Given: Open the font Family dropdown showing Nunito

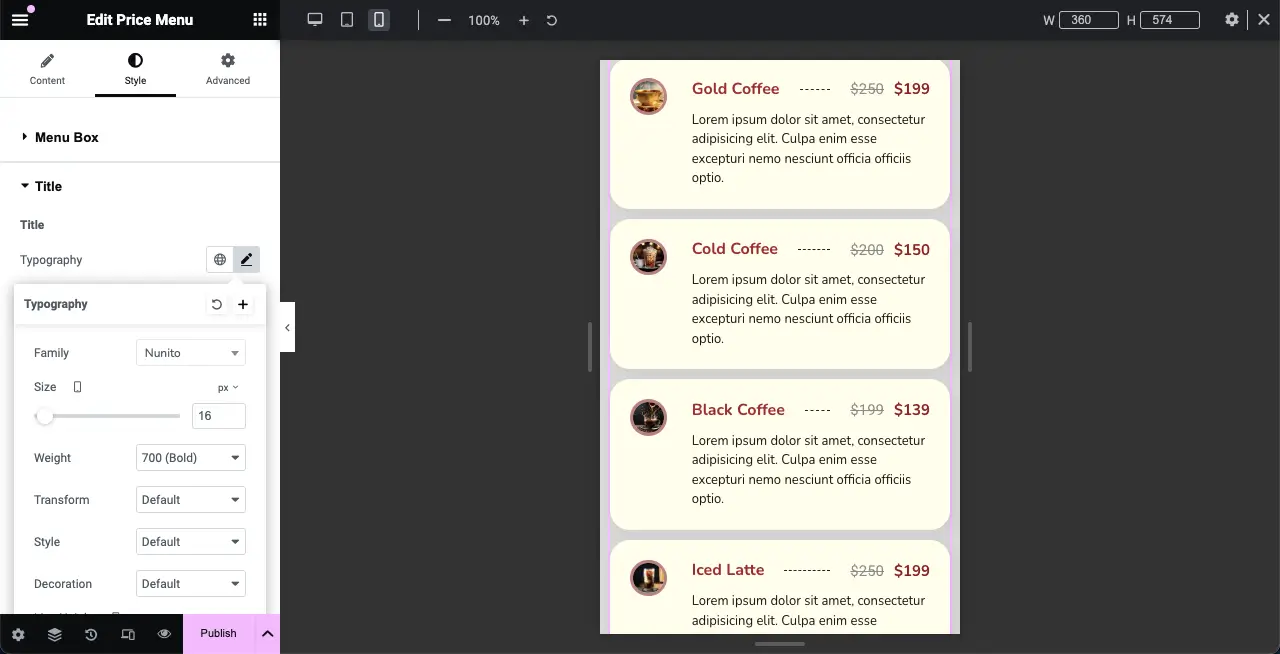Looking at the screenshot, I should 191,353.
